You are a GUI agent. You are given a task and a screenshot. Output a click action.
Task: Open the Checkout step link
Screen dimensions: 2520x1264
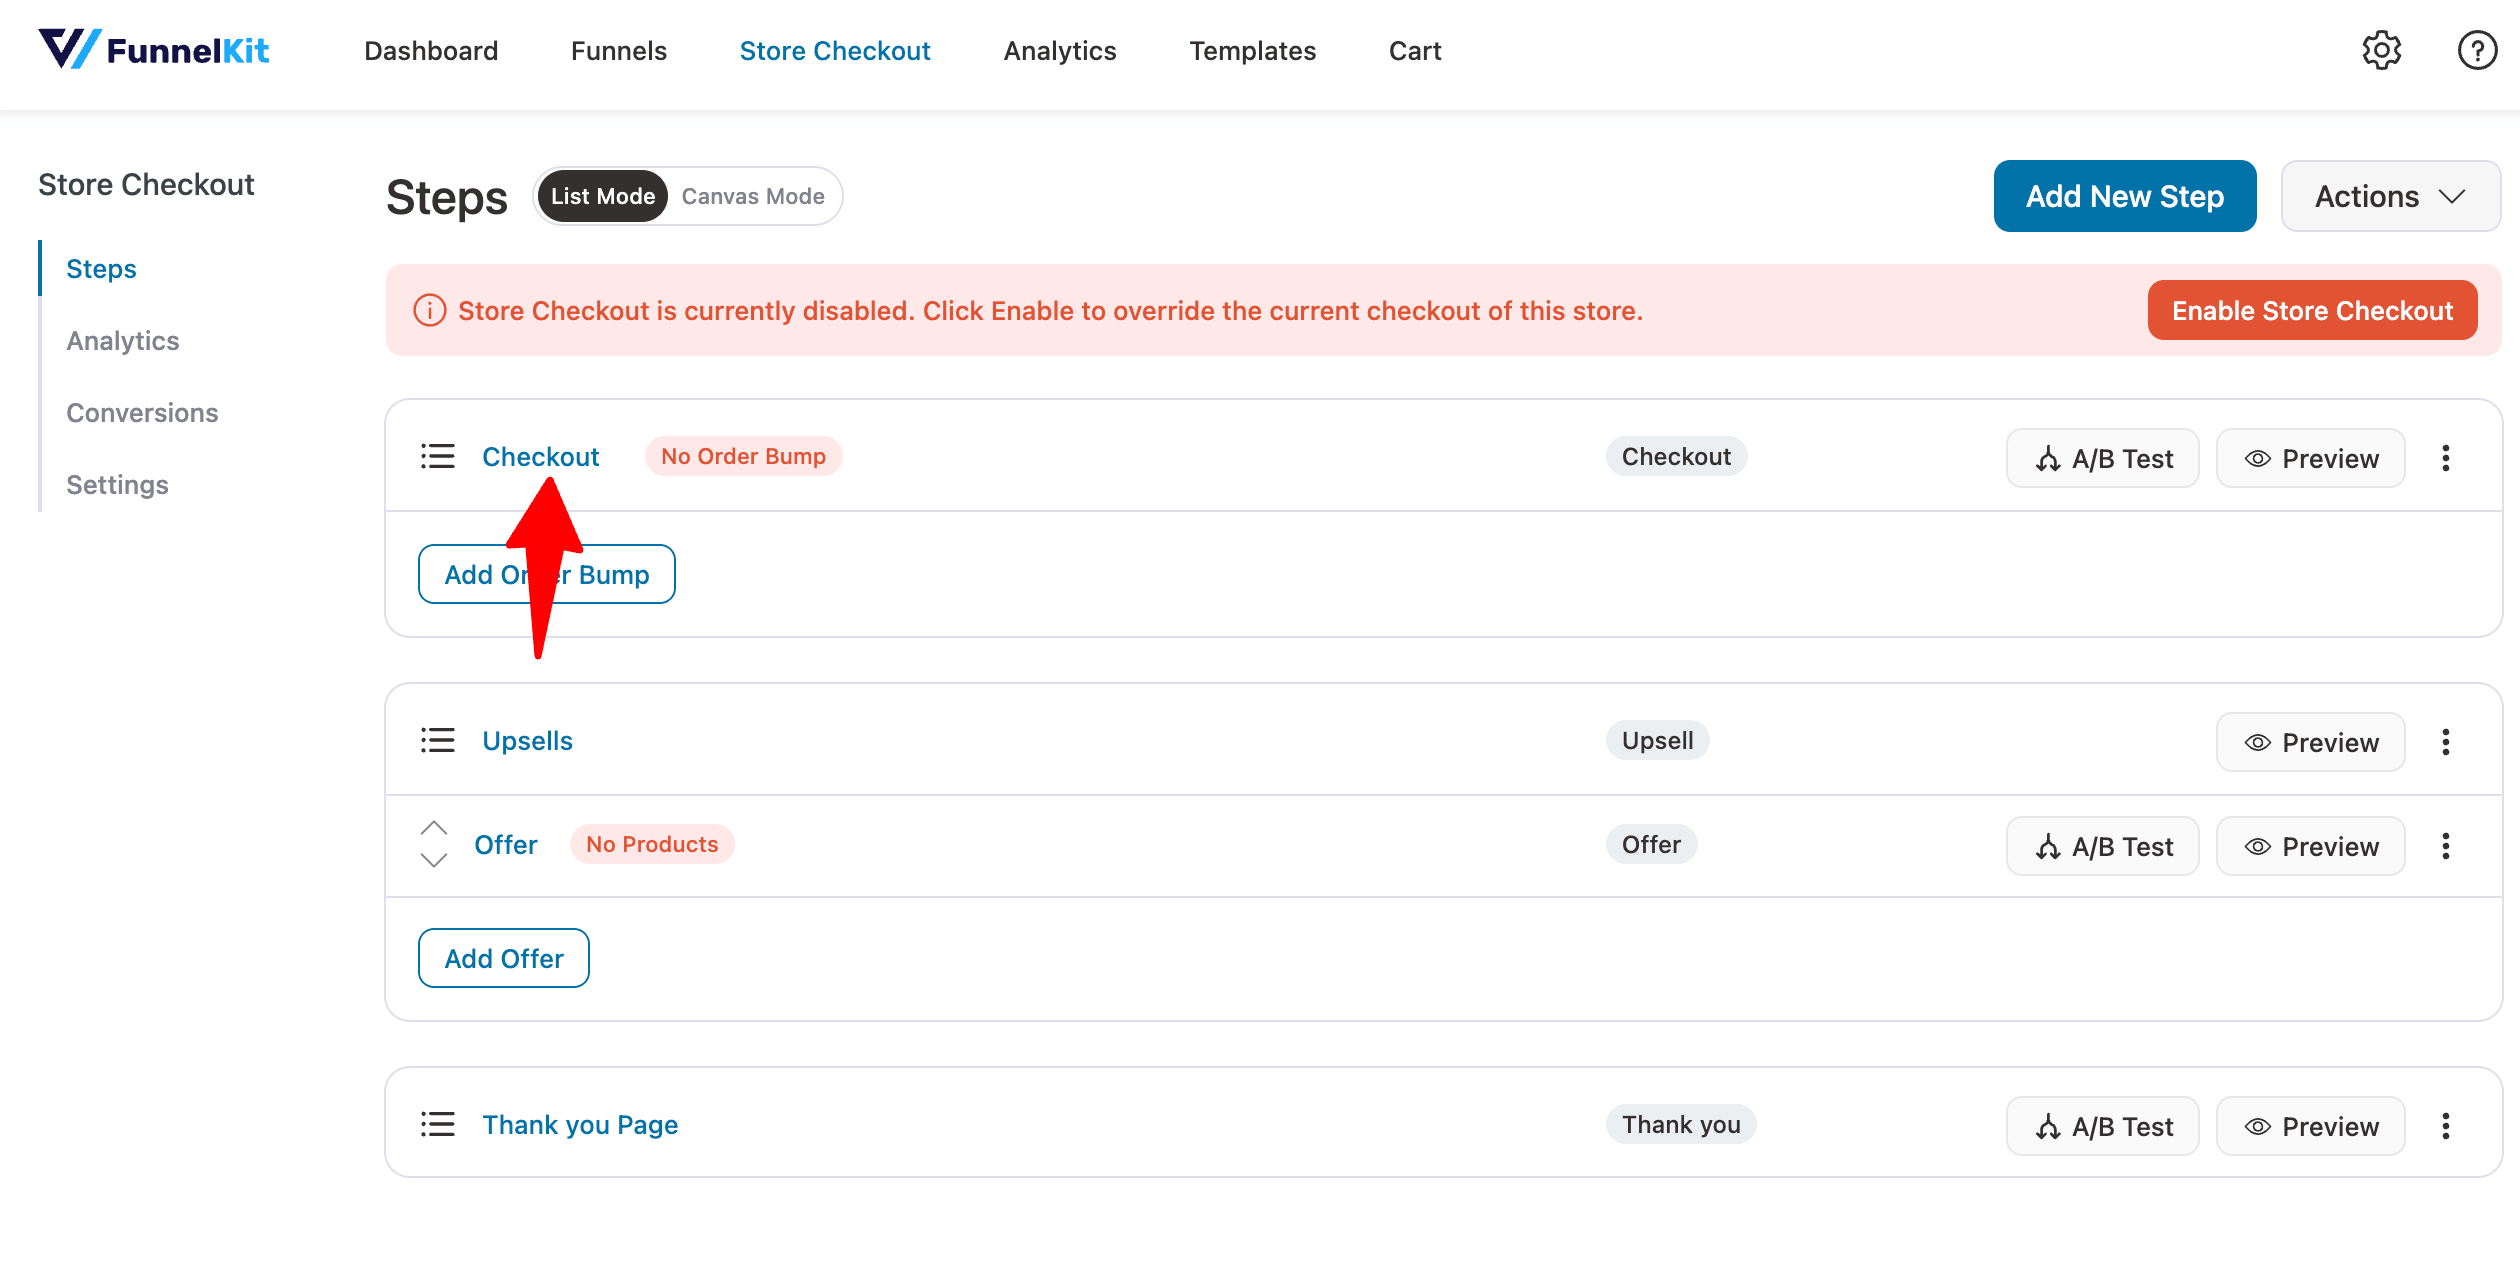(x=541, y=457)
